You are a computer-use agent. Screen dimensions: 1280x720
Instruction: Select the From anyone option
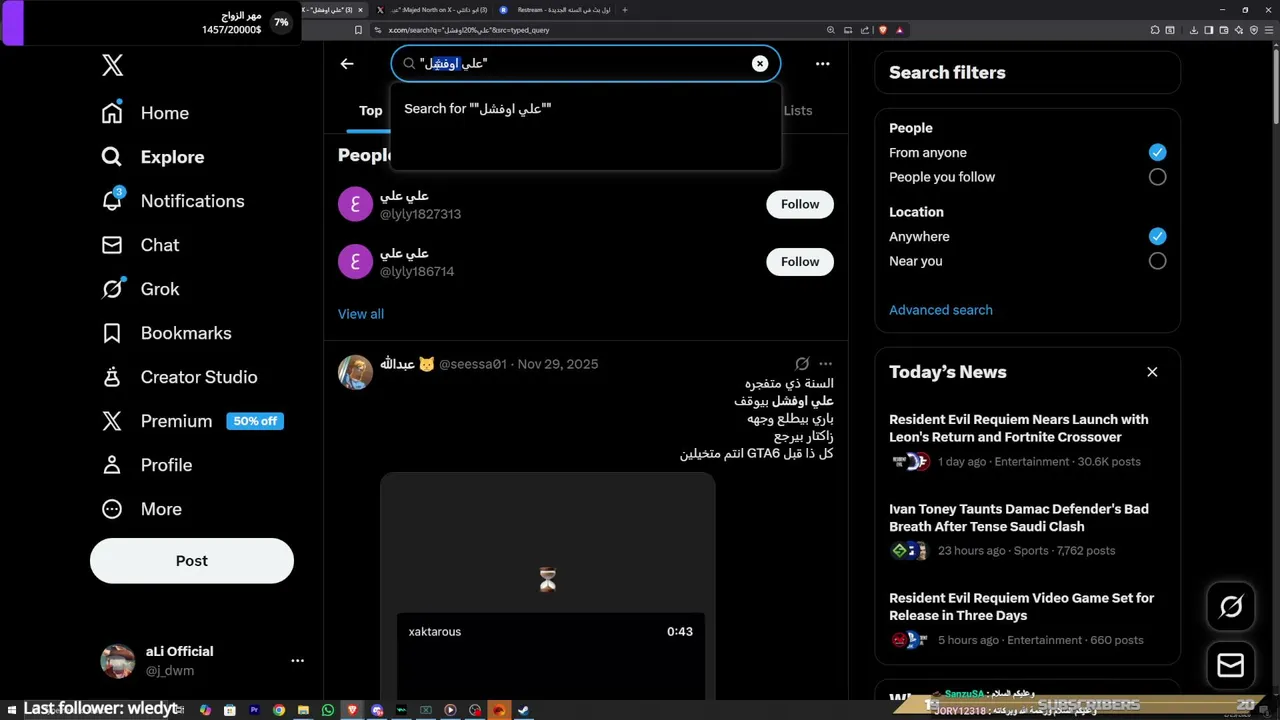coord(1157,153)
